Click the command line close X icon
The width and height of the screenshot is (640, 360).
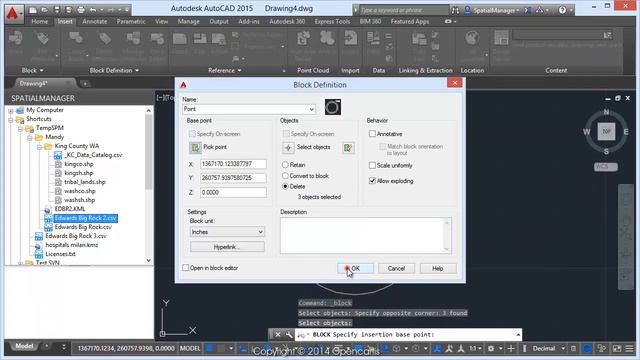click(x=278, y=335)
